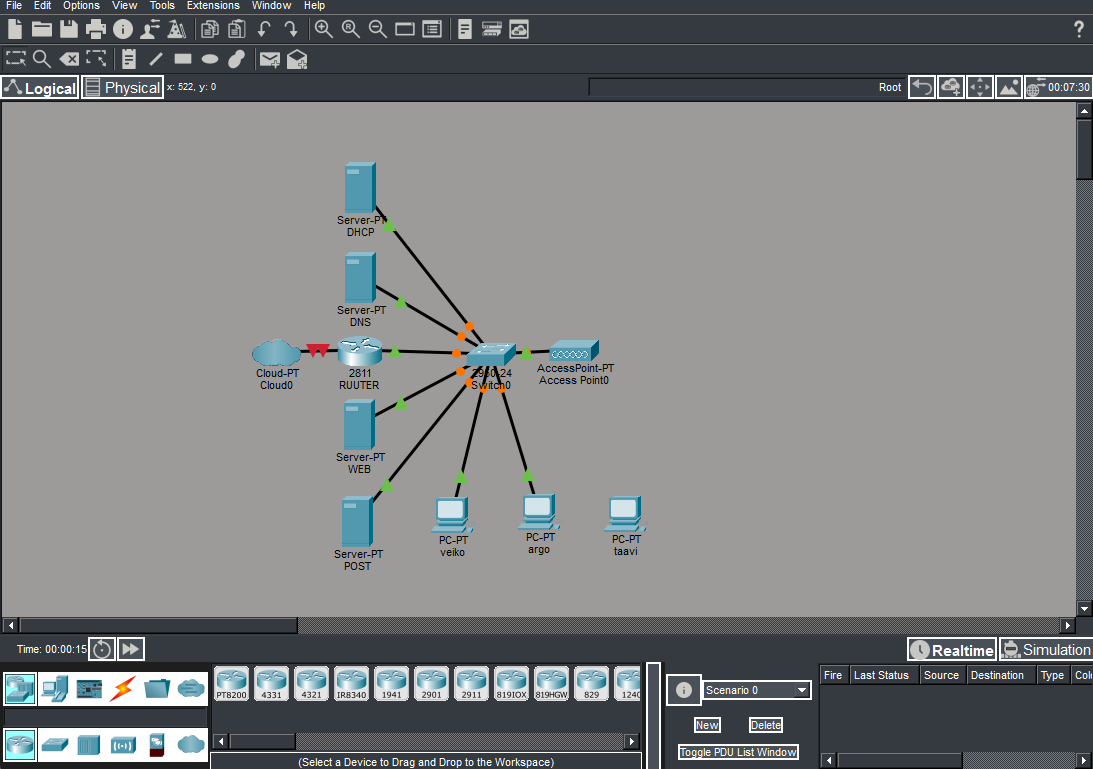
Task: Switch to the Physical workspace tab
Action: pos(123,88)
